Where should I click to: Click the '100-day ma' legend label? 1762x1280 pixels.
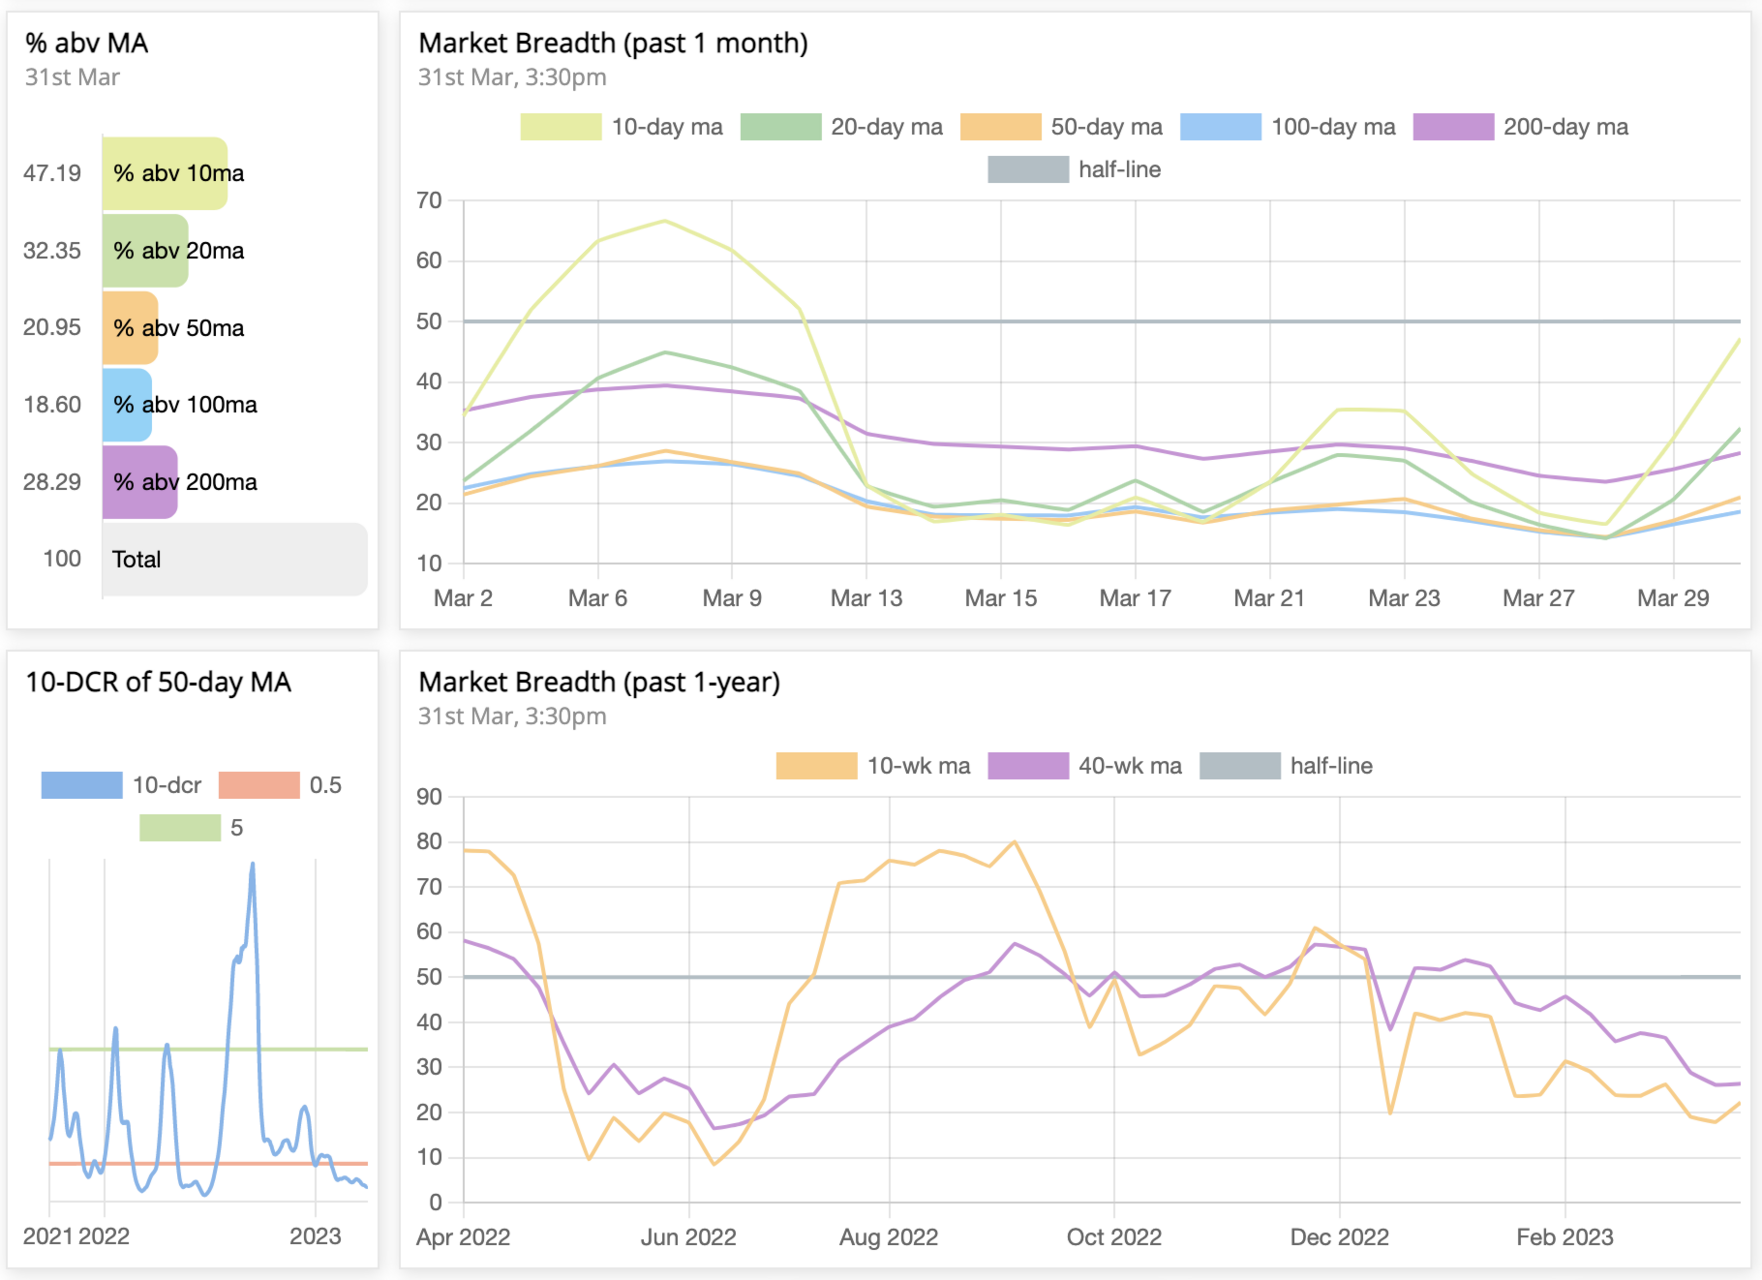click(x=1333, y=127)
